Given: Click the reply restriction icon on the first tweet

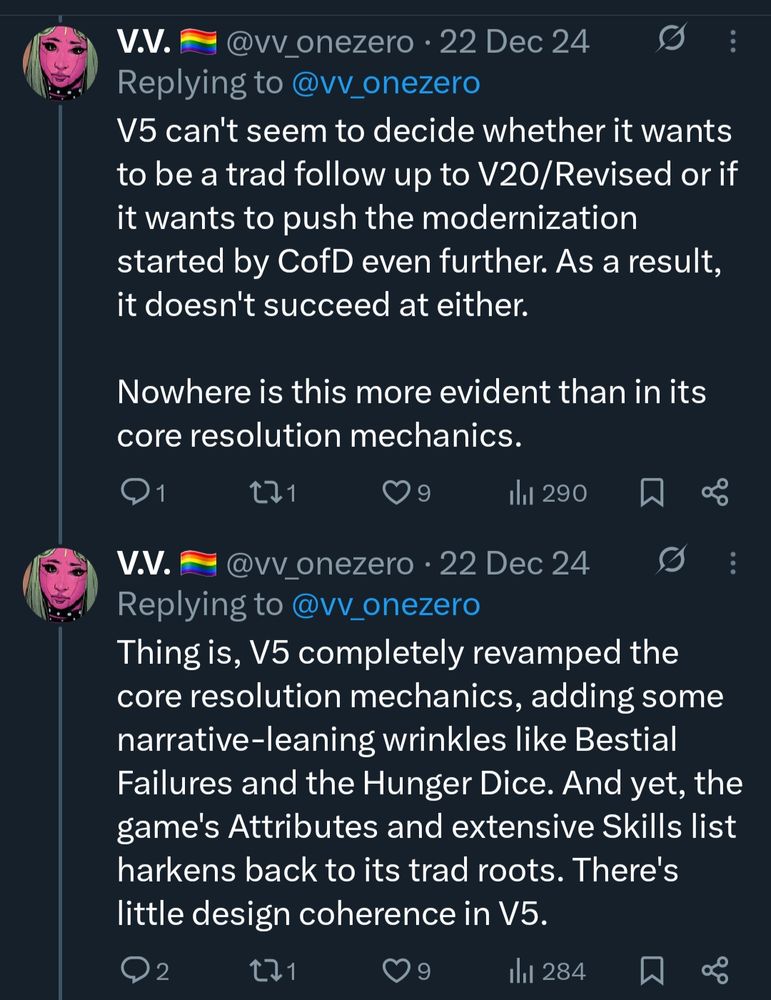Looking at the screenshot, I should (x=671, y=38).
